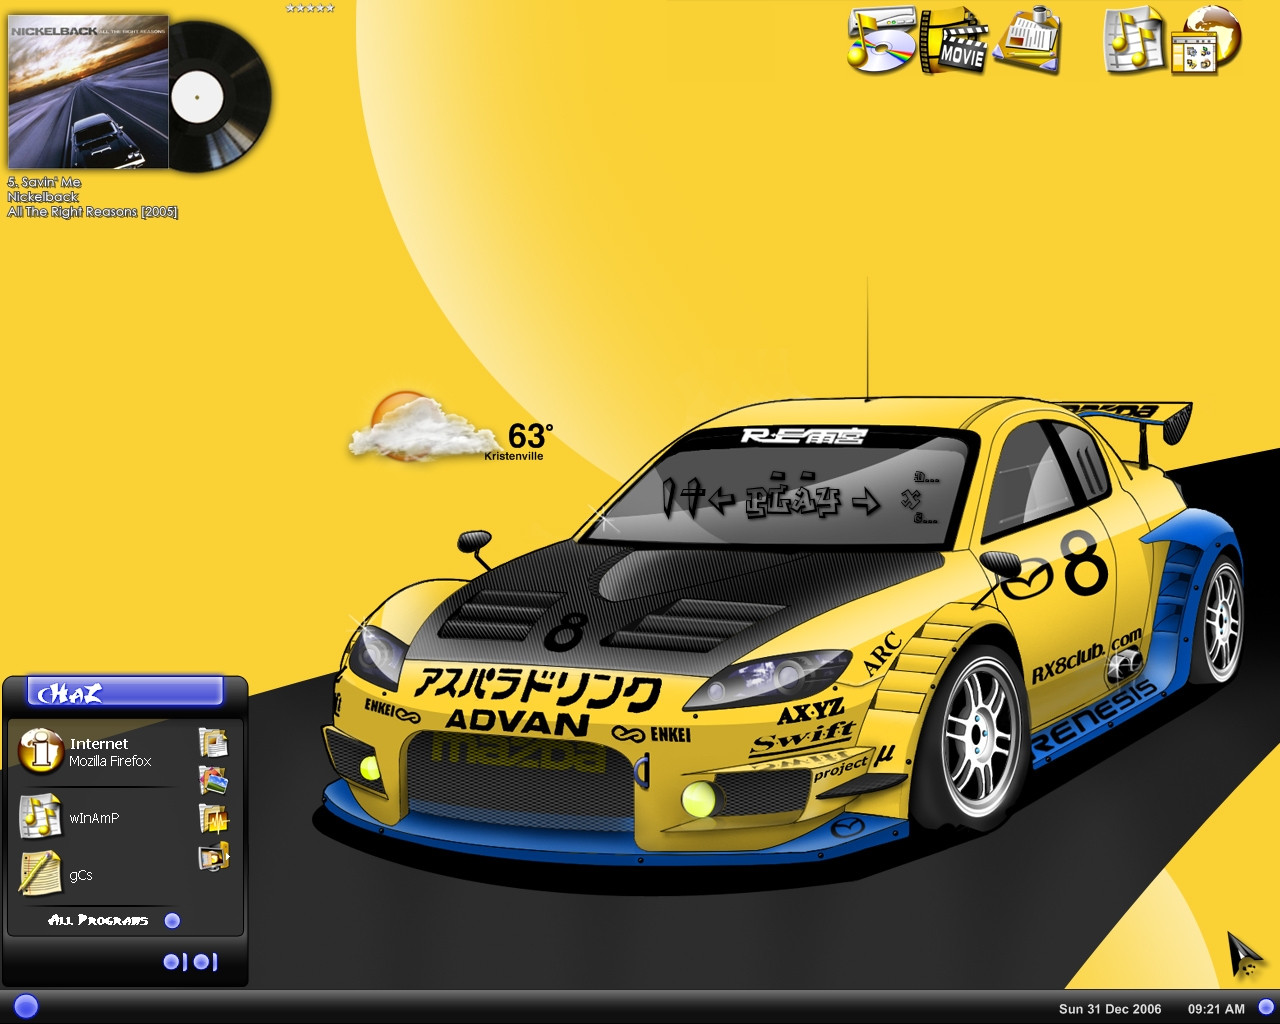The height and width of the screenshot is (1024, 1280).
Task: Click the blue orb at taskbar's right end
Action: [x=1266, y=1007]
